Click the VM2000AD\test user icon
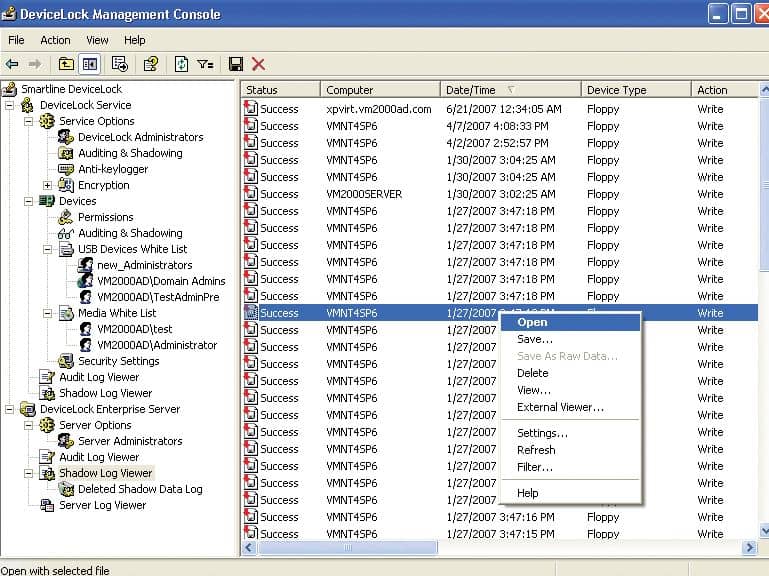This screenshot has width=769, height=576. pos(85,329)
